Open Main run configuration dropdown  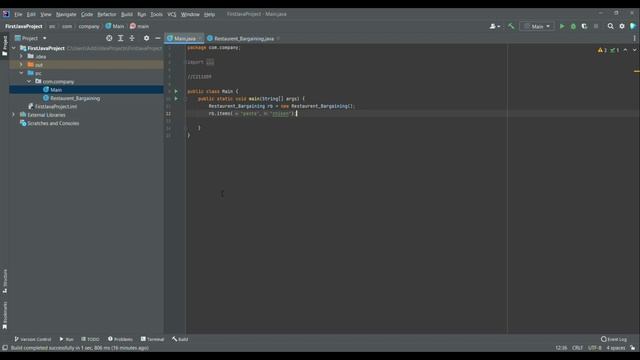click(x=537, y=26)
